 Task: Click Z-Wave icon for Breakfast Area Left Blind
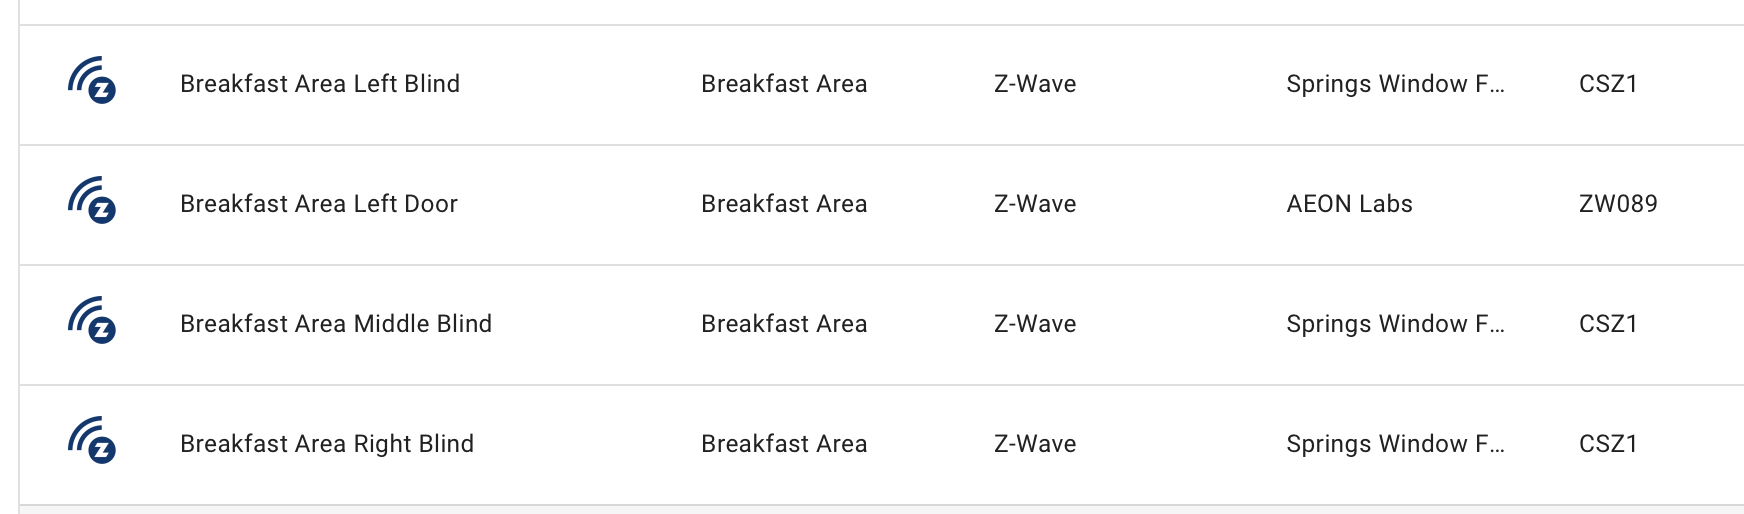(x=92, y=81)
